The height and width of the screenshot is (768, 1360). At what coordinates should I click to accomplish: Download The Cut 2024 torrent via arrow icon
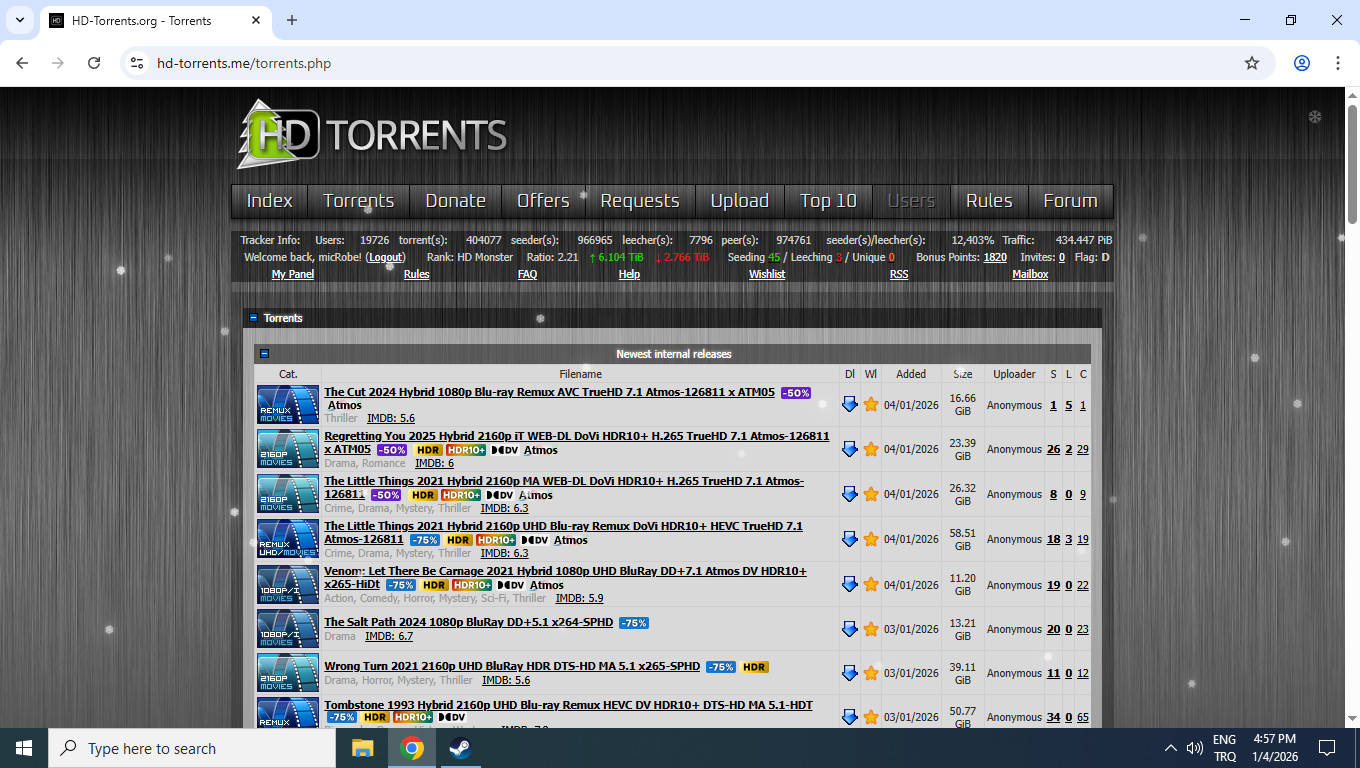(x=850, y=404)
